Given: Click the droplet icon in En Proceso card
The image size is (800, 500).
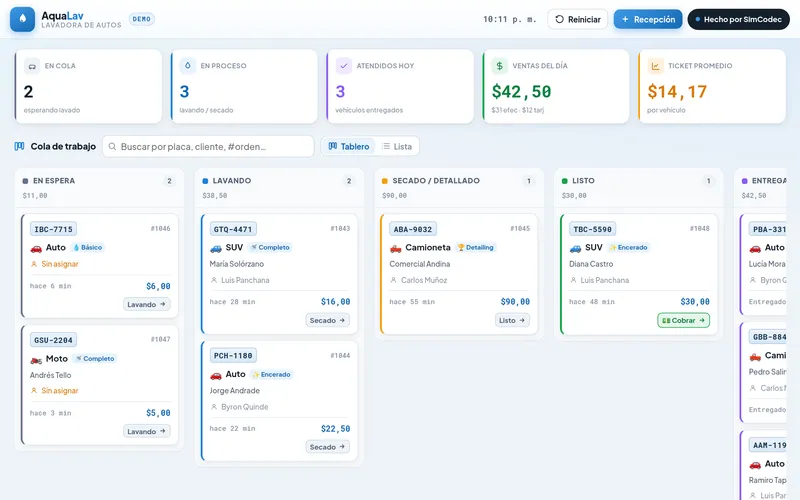Looking at the screenshot, I should 188,66.
